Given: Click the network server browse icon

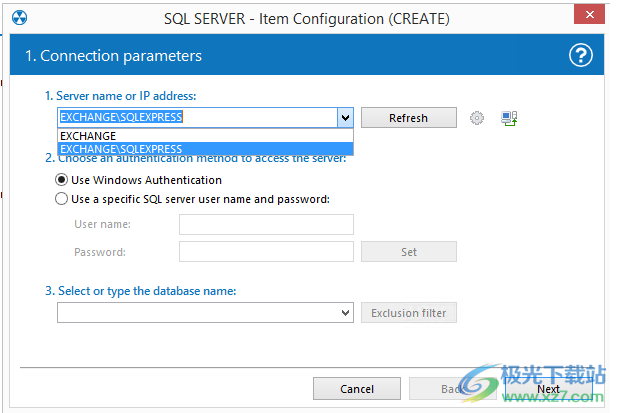Looking at the screenshot, I should click(x=509, y=118).
